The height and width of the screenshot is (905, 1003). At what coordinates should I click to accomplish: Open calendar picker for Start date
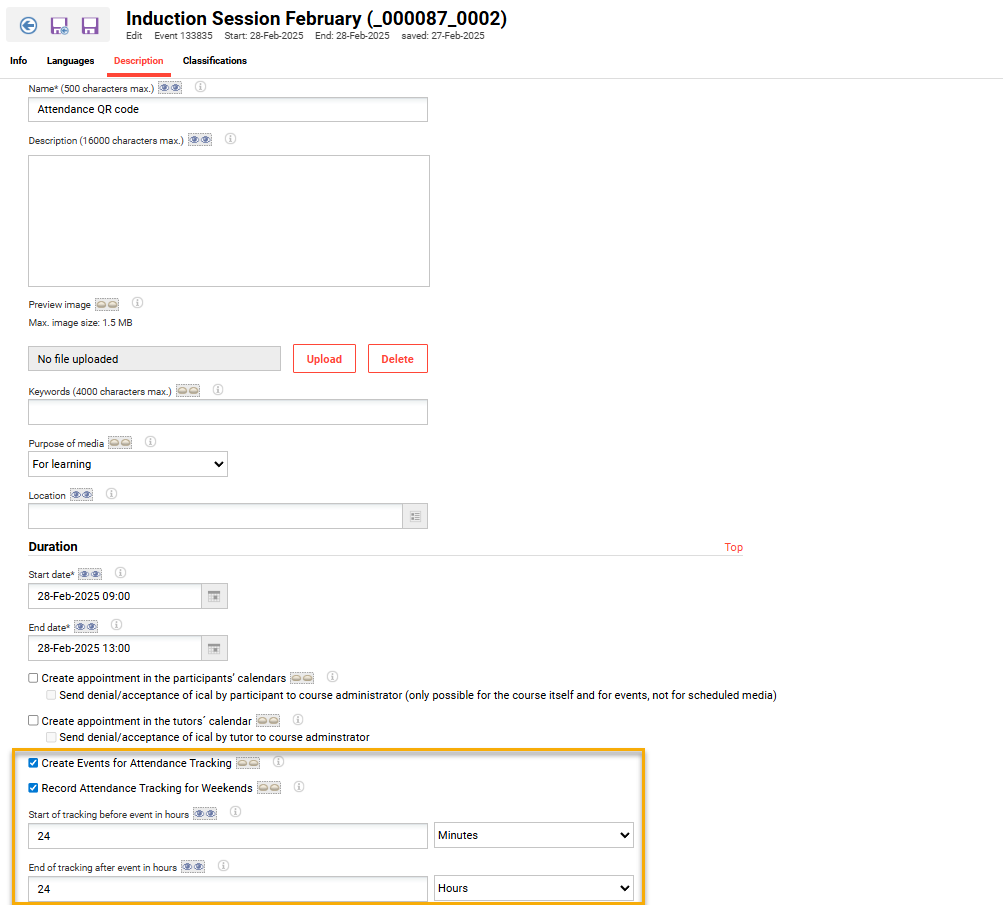(x=214, y=596)
